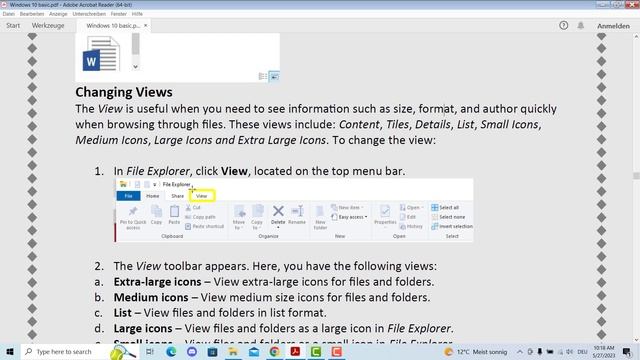
Task: Select the Windows 10 basic.pdf document tab
Action: pos(113,25)
